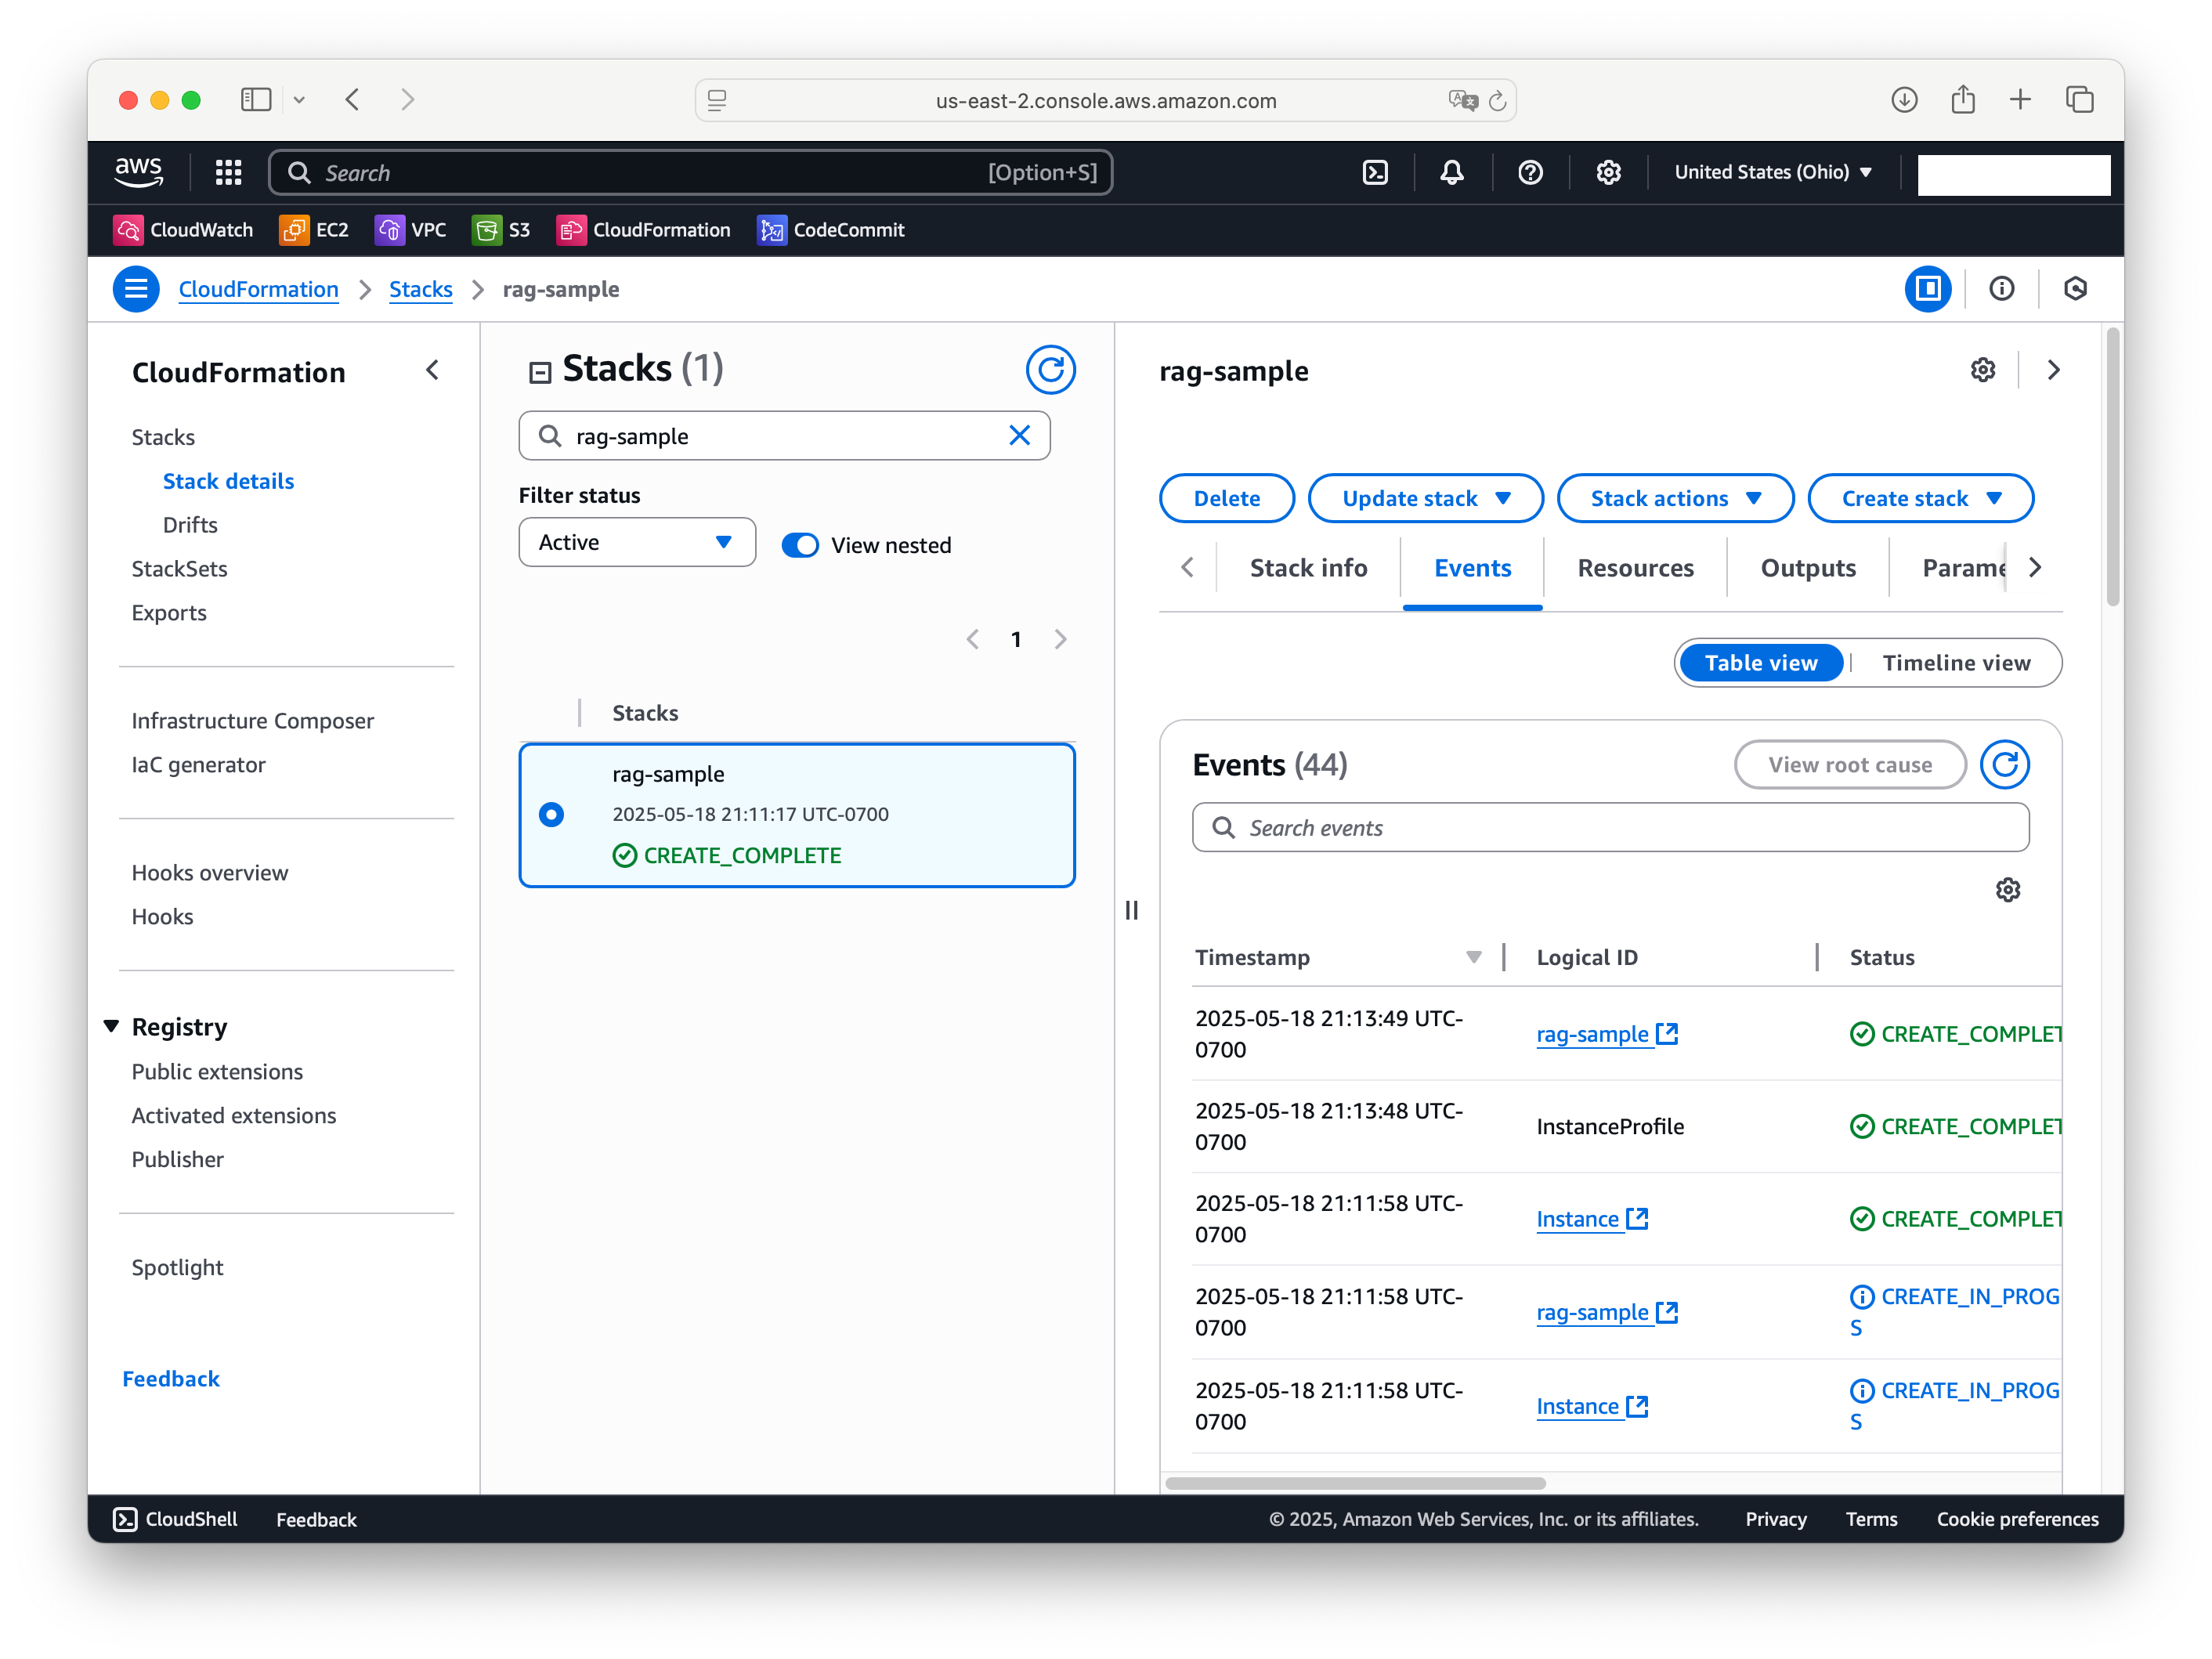Open the AWS console settings gear
The width and height of the screenshot is (2212, 1659).
(1608, 172)
